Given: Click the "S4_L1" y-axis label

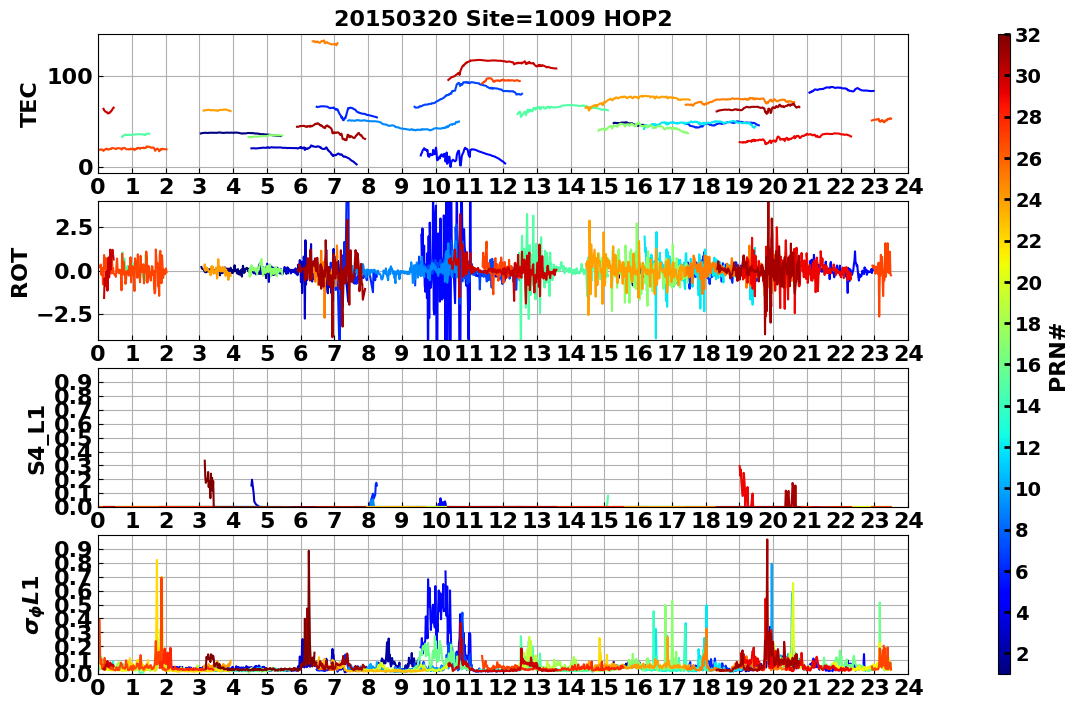Looking at the screenshot, I should point(36,440).
